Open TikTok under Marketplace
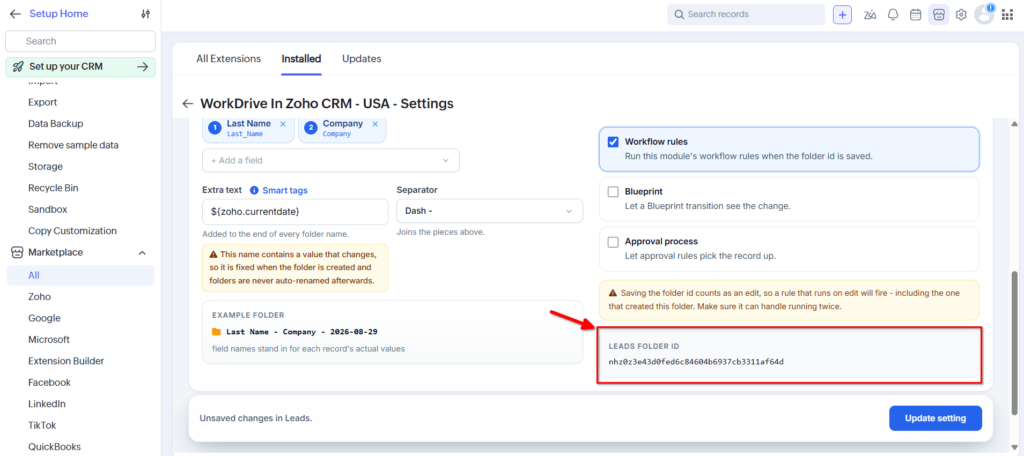 click(42, 425)
